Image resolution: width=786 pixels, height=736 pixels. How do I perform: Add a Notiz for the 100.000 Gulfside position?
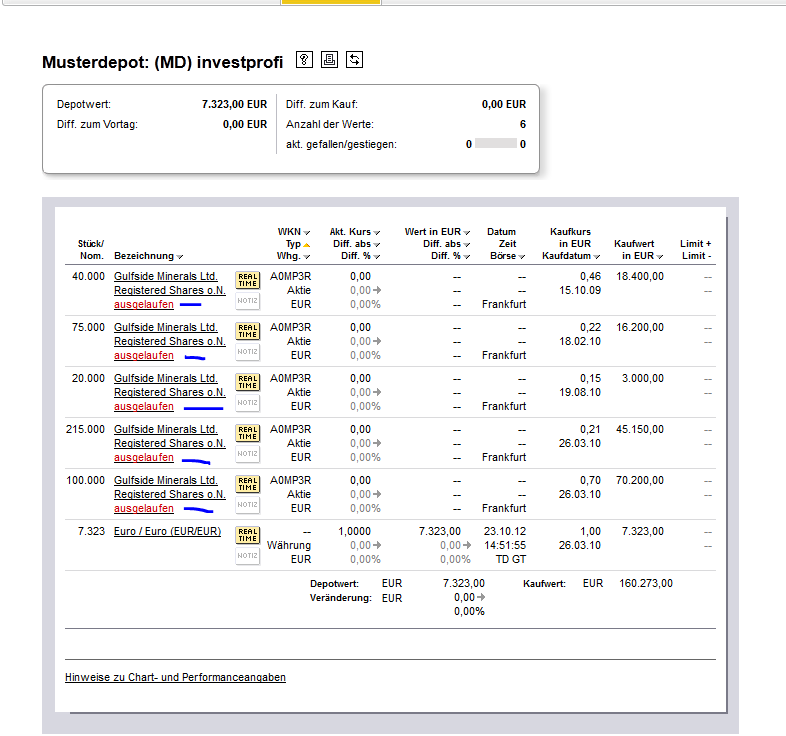pos(248,505)
